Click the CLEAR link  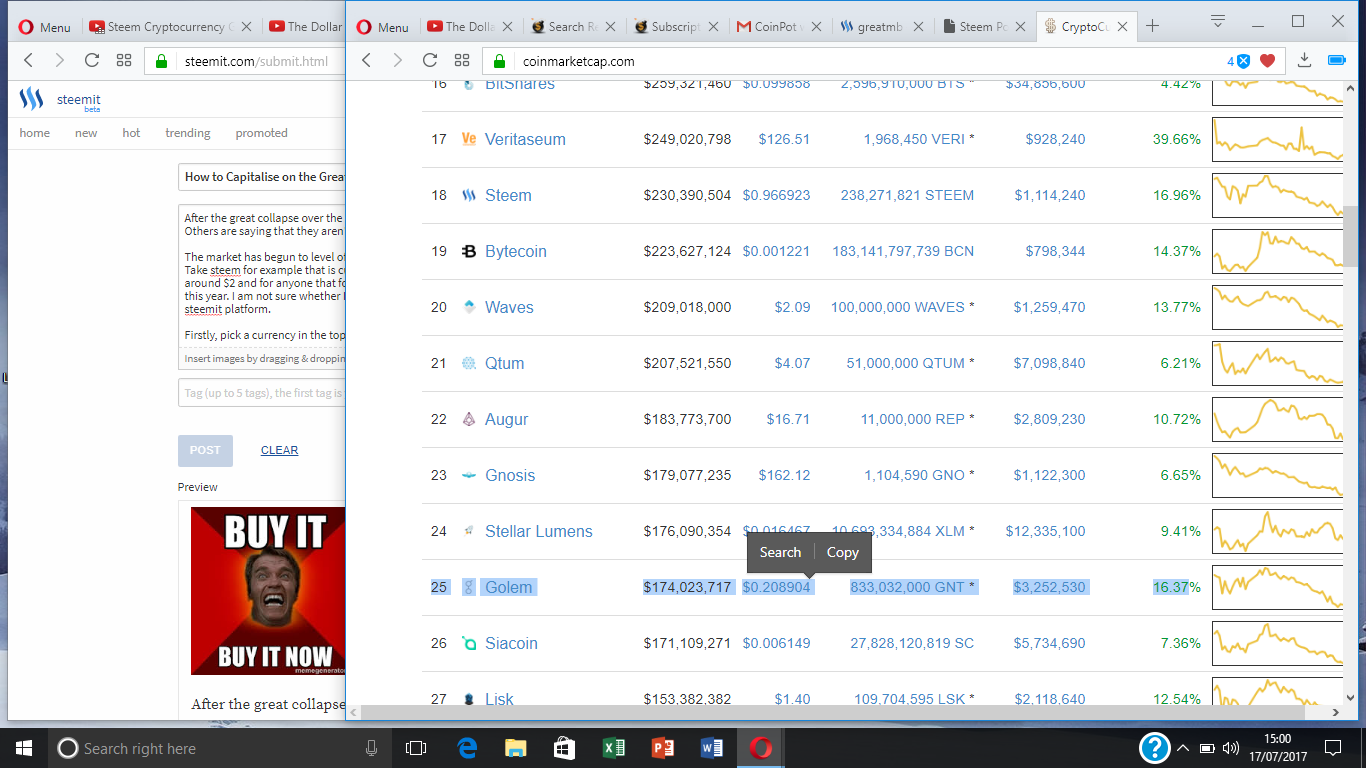click(x=279, y=450)
